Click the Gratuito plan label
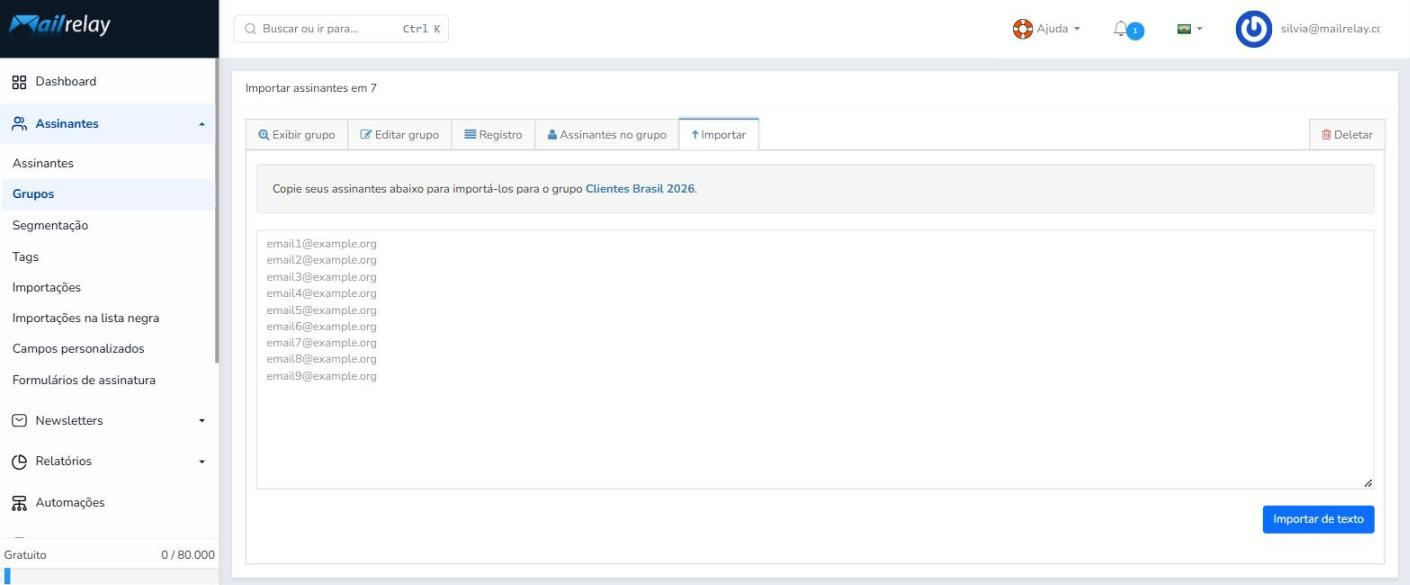 click(x=25, y=554)
